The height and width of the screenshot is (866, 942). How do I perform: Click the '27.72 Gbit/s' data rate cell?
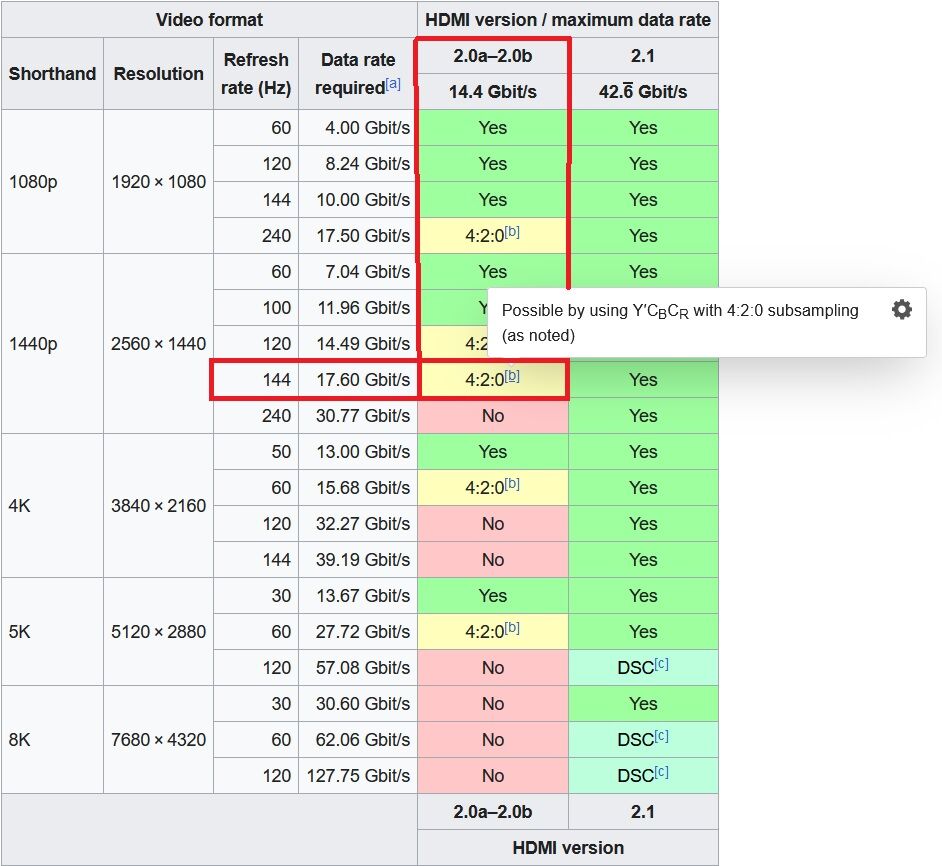358,632
